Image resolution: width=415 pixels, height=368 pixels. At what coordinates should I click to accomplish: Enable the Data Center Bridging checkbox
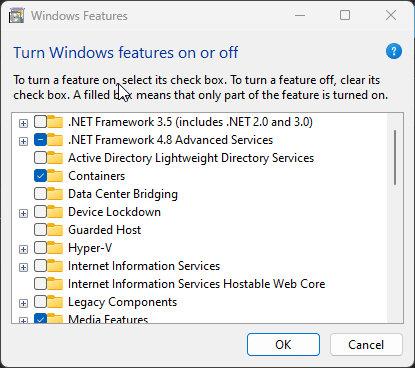pyautogui.click(x=40, y=194)
